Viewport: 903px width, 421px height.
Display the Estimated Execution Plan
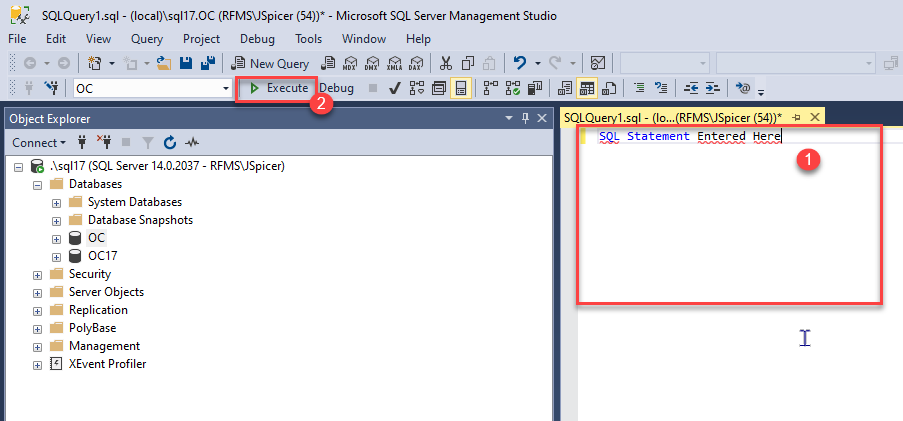tap(416, 88)
